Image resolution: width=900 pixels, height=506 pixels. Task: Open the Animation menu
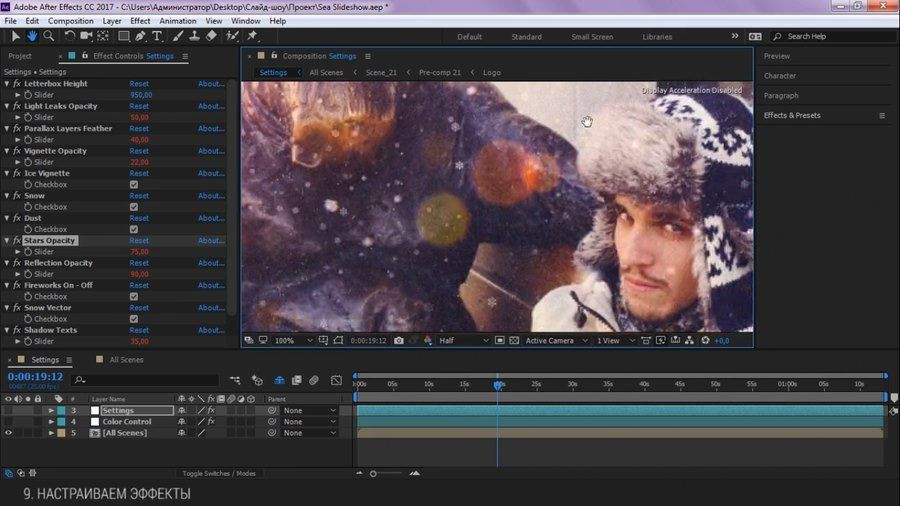[176, 21]
